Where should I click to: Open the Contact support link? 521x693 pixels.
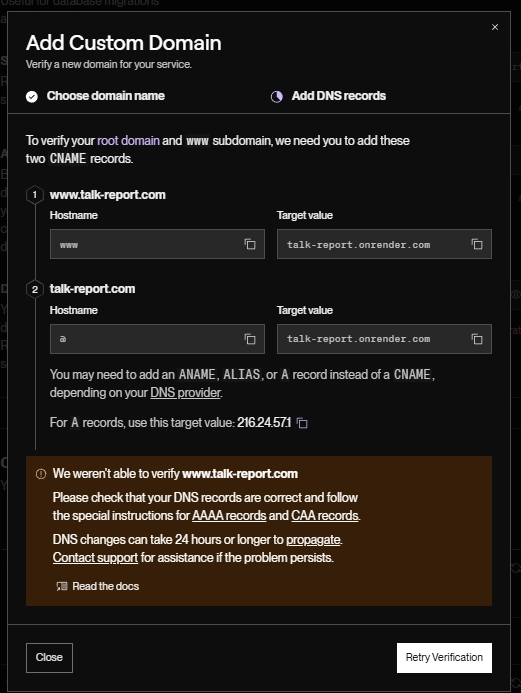95,558
